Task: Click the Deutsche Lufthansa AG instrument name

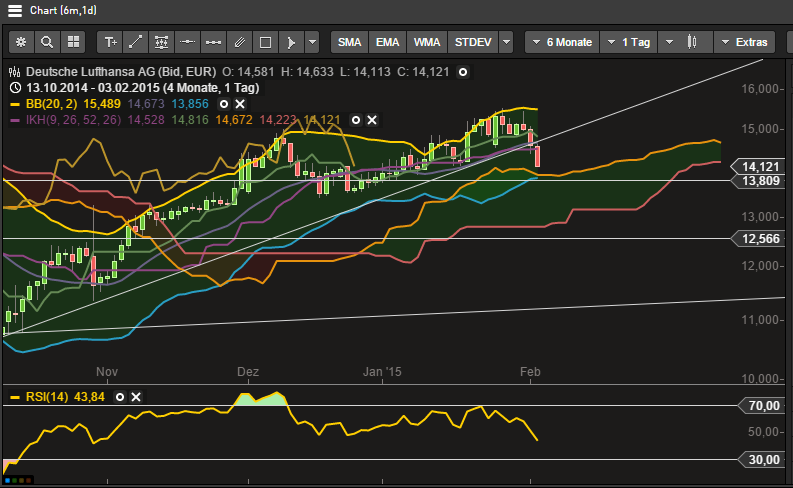Action: tap(121, 72)
